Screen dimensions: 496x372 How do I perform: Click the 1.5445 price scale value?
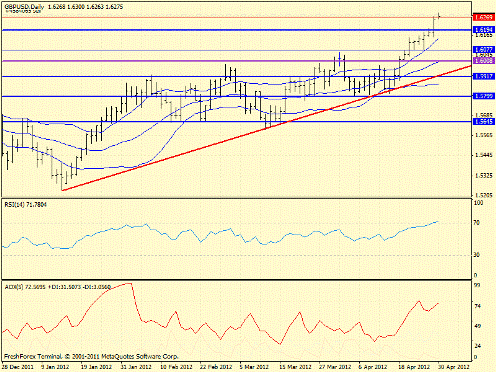click(x=483, y=155)
